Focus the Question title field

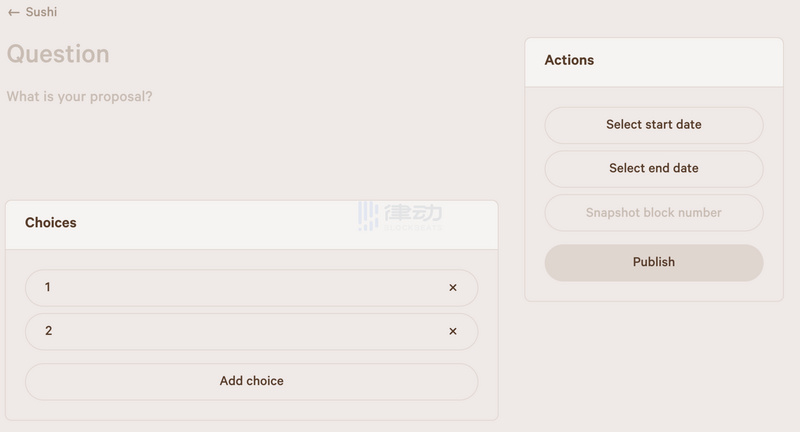click(58, 54)
